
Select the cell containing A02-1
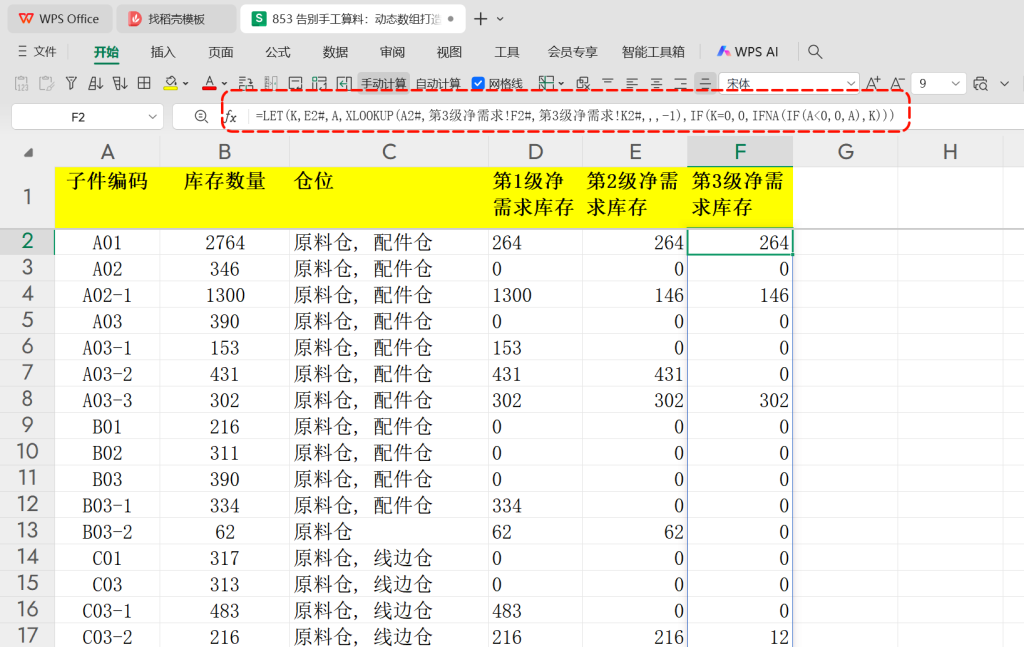click(107, 295)
